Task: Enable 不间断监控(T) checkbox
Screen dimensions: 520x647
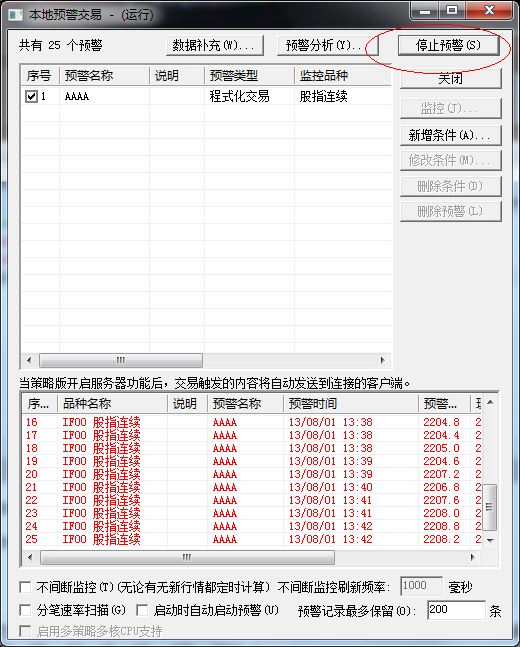Action: click(26, 587)
